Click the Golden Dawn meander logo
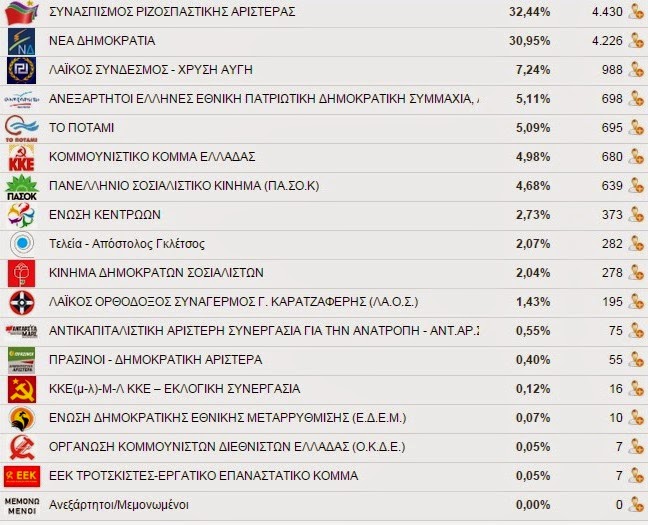 21,70
